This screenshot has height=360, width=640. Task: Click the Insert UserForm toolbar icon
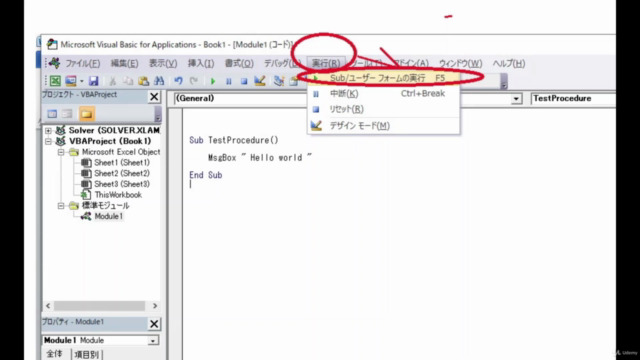tap(71, 81)
